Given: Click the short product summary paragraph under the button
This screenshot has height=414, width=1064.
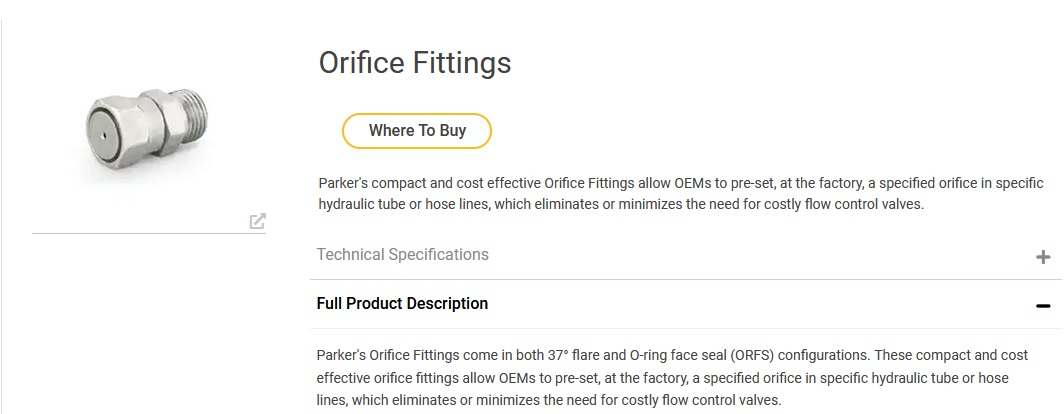Looking at the screenshot, I should pos(681,194).
